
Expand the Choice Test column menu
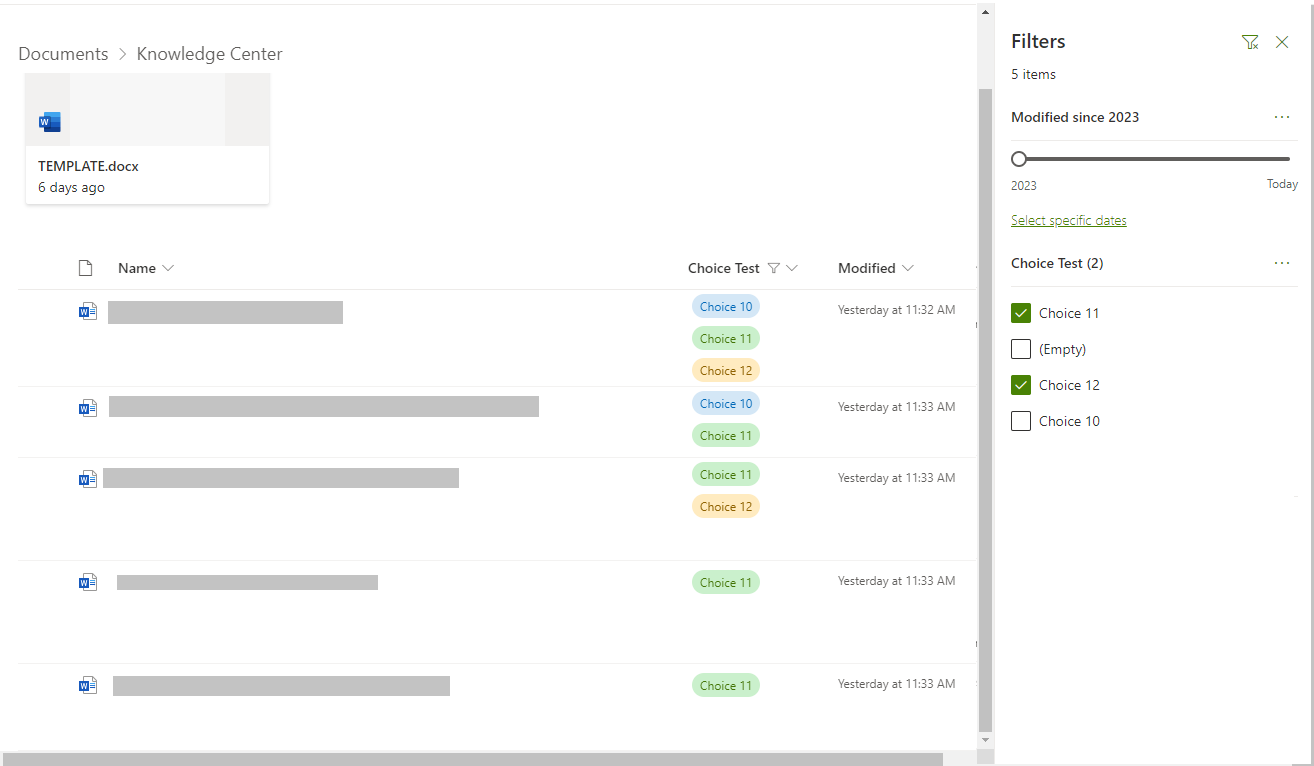point(792,268)
